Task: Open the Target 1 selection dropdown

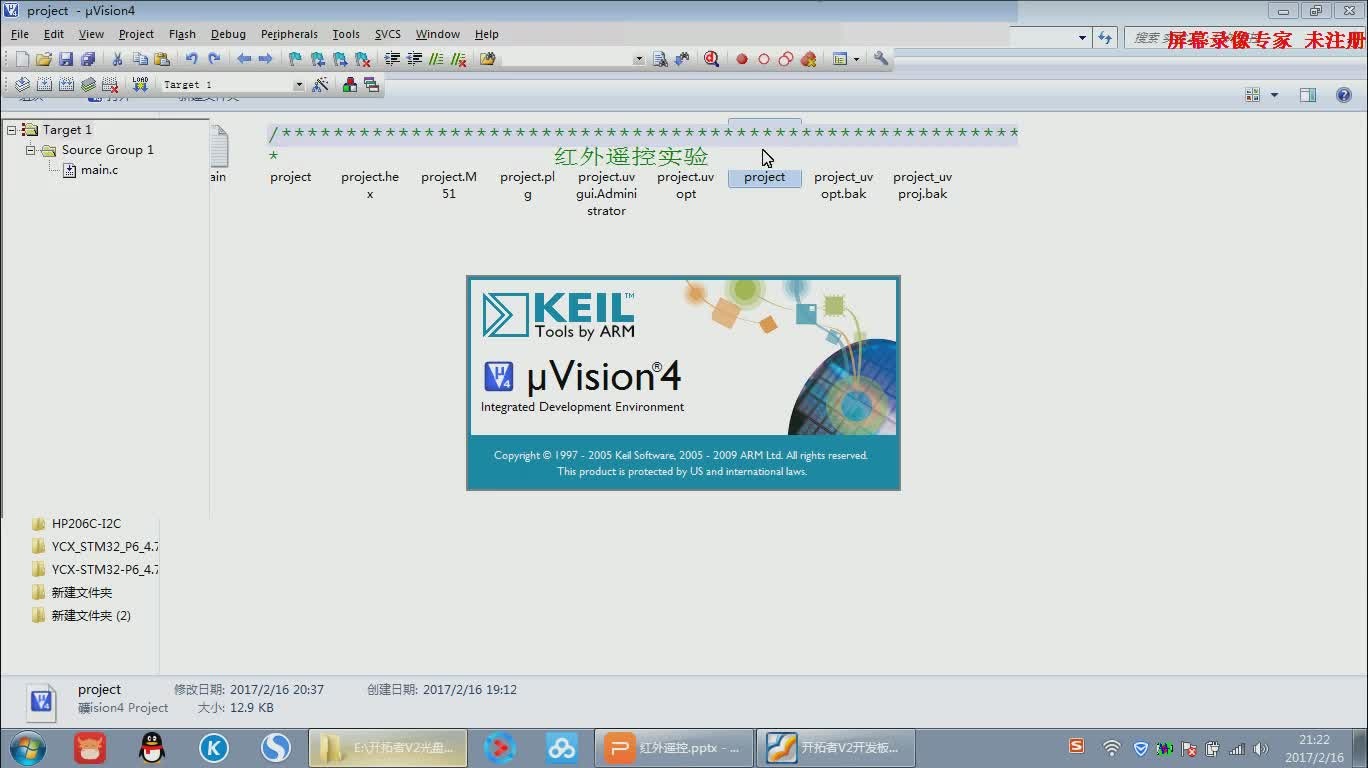Action: click(x=298, y=85)
